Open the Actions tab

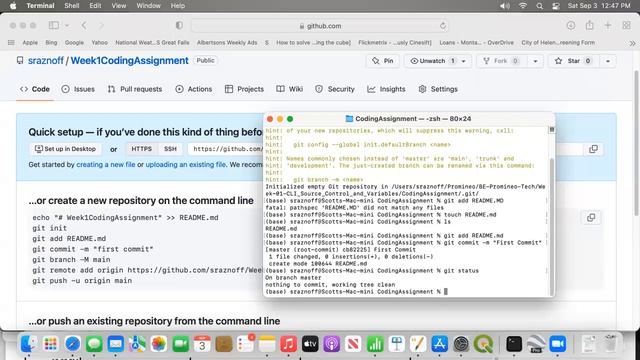click(x=194, y=89)
